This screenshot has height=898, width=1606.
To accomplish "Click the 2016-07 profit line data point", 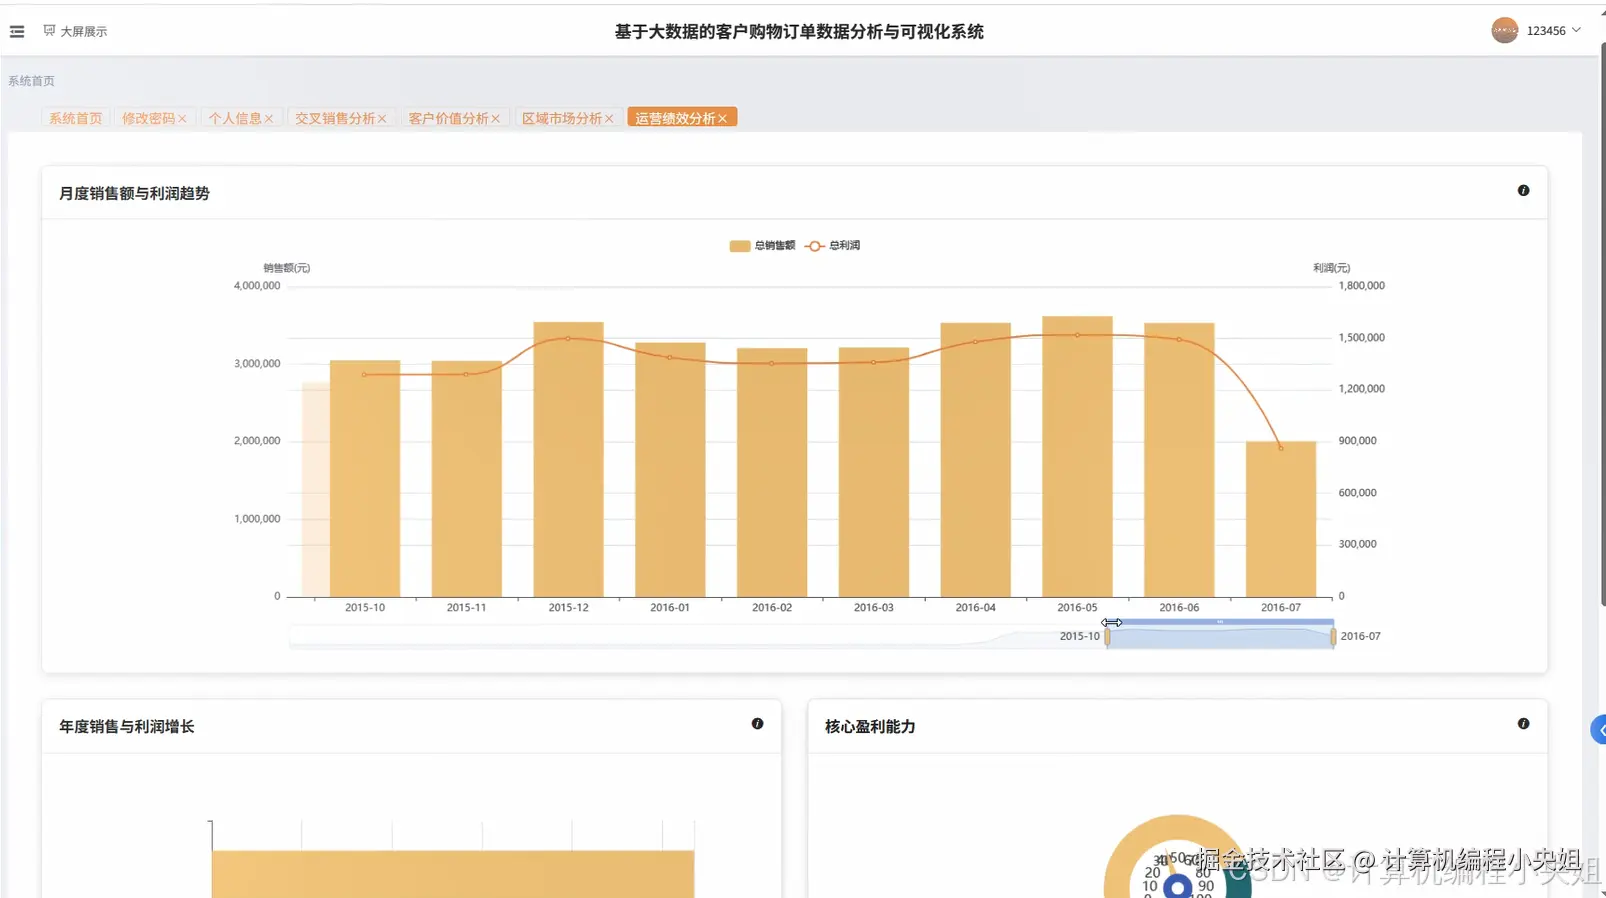I will point(1281,448).
